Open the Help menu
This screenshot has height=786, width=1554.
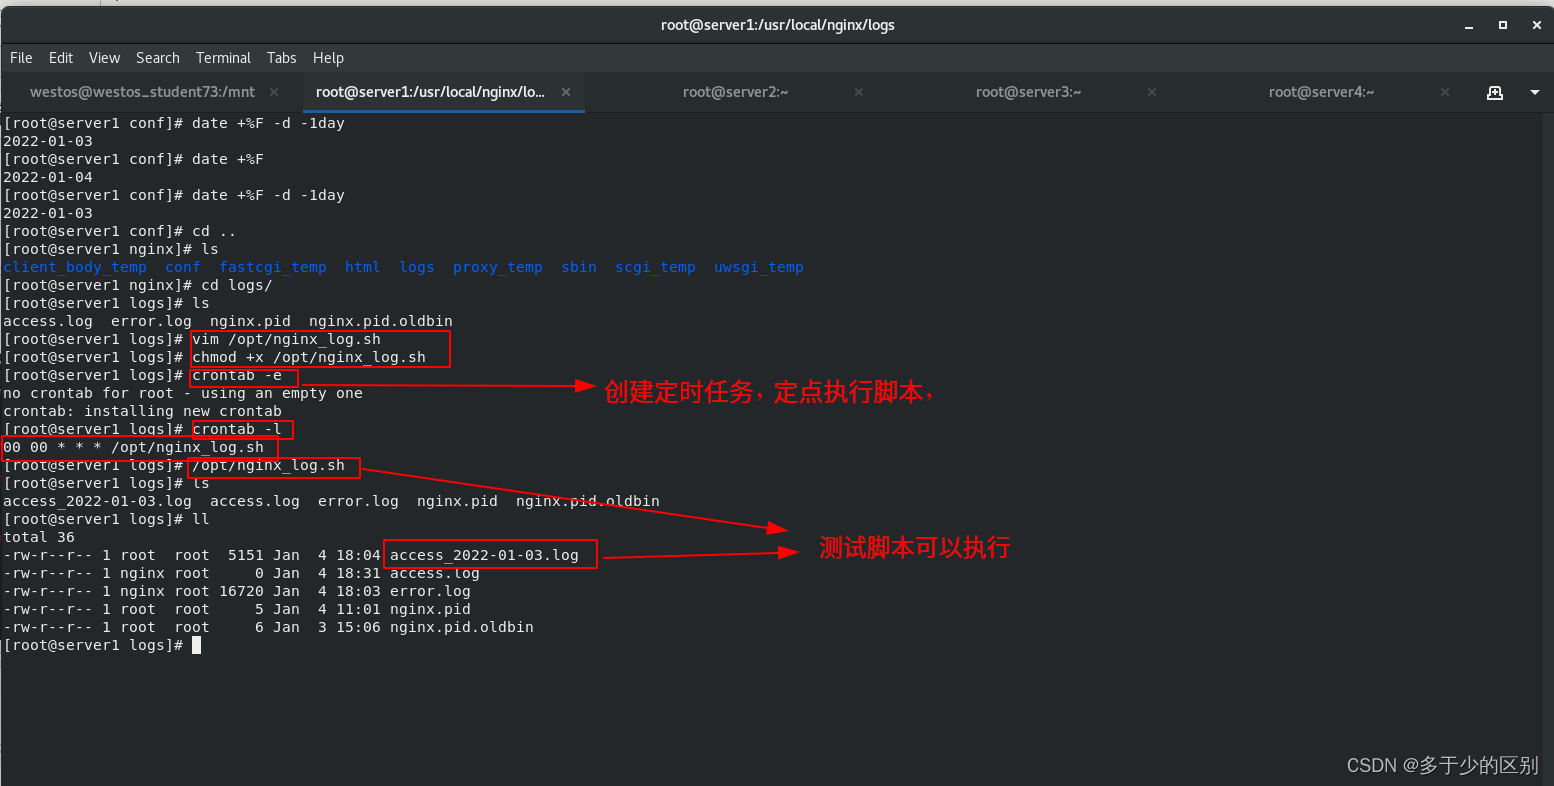(x=328, y=58)
